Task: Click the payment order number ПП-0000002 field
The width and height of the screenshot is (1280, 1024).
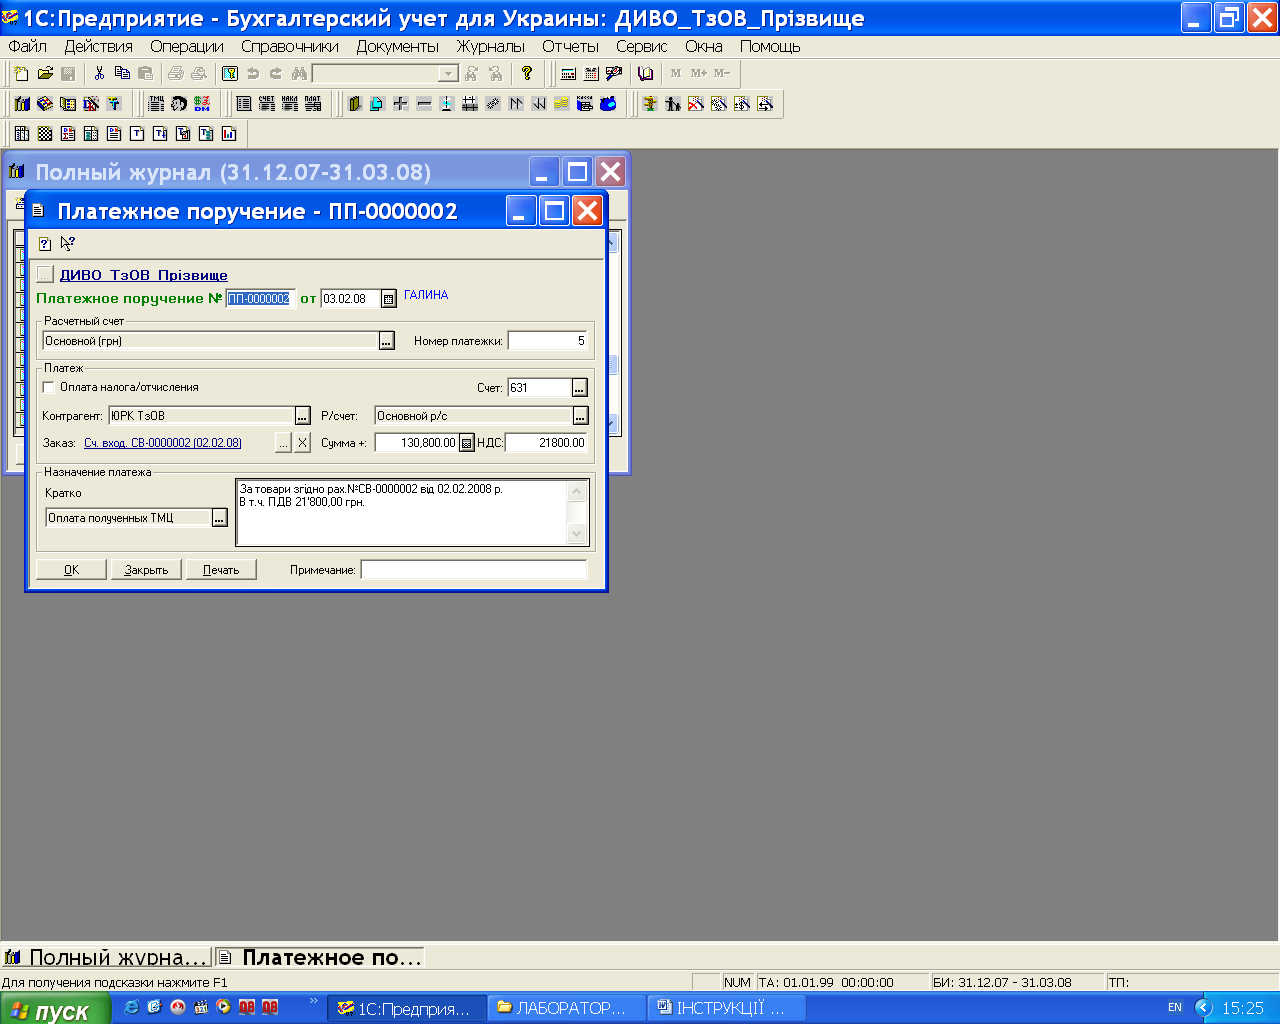Action: click(x=260, y=298)
